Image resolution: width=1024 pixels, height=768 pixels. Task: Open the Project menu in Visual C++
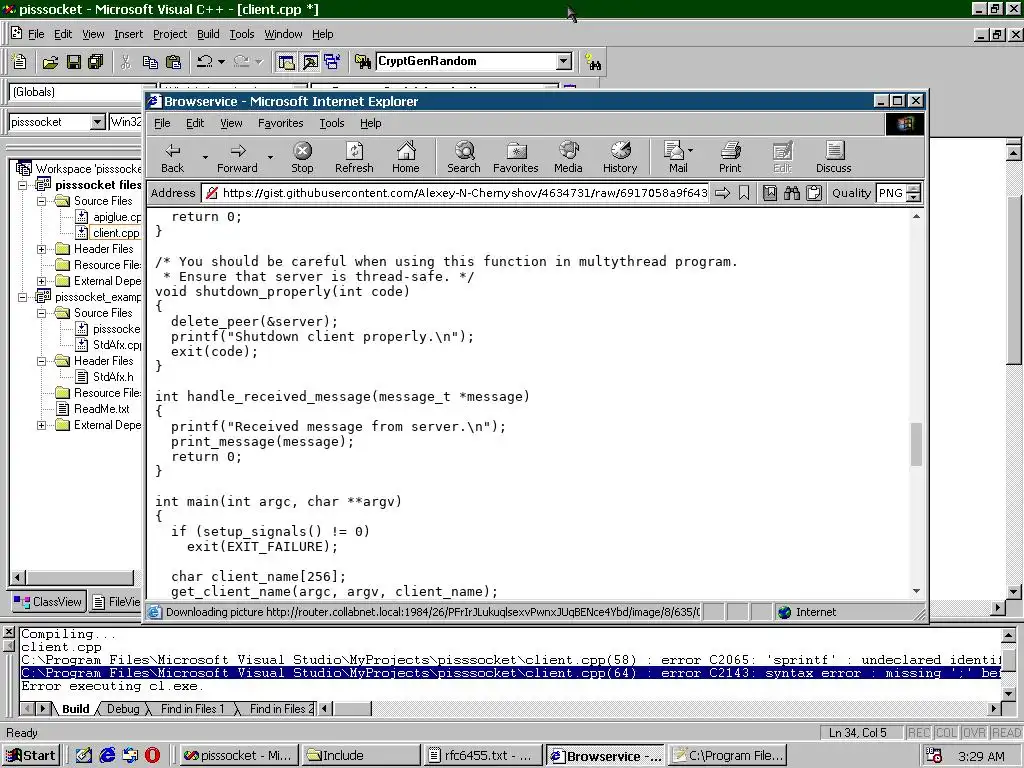tap(170, 34)
